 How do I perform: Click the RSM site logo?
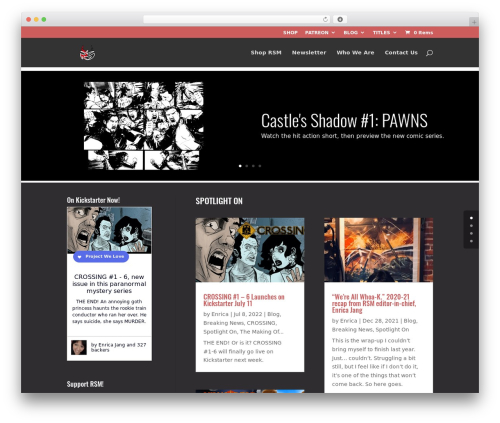(x=87, y=53)
